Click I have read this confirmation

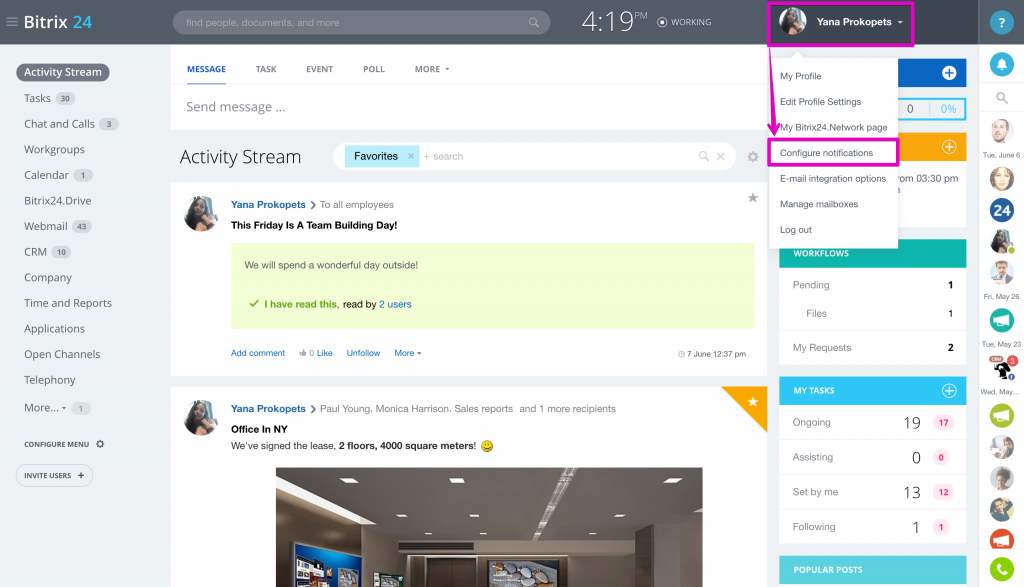pos(300,304)
